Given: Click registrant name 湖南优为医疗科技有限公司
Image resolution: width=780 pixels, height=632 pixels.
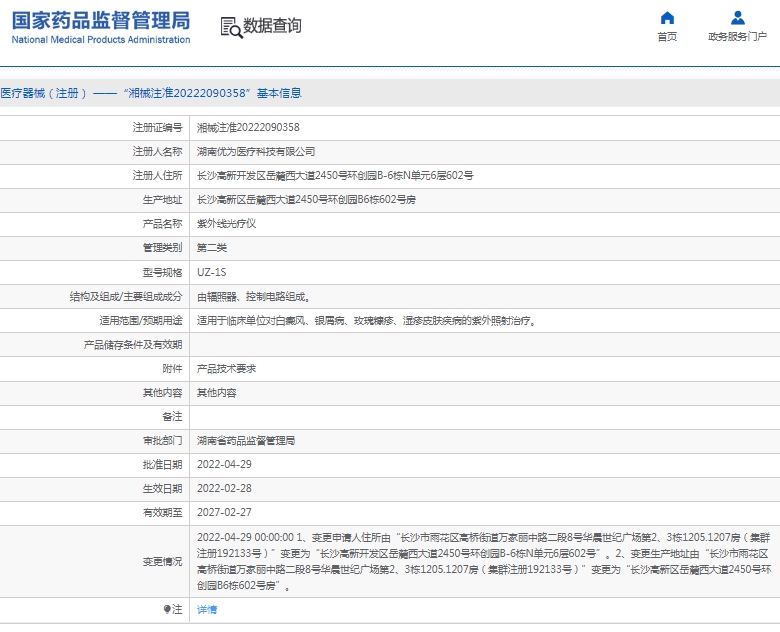Looking at the screenshot, I should coord(255,152).
